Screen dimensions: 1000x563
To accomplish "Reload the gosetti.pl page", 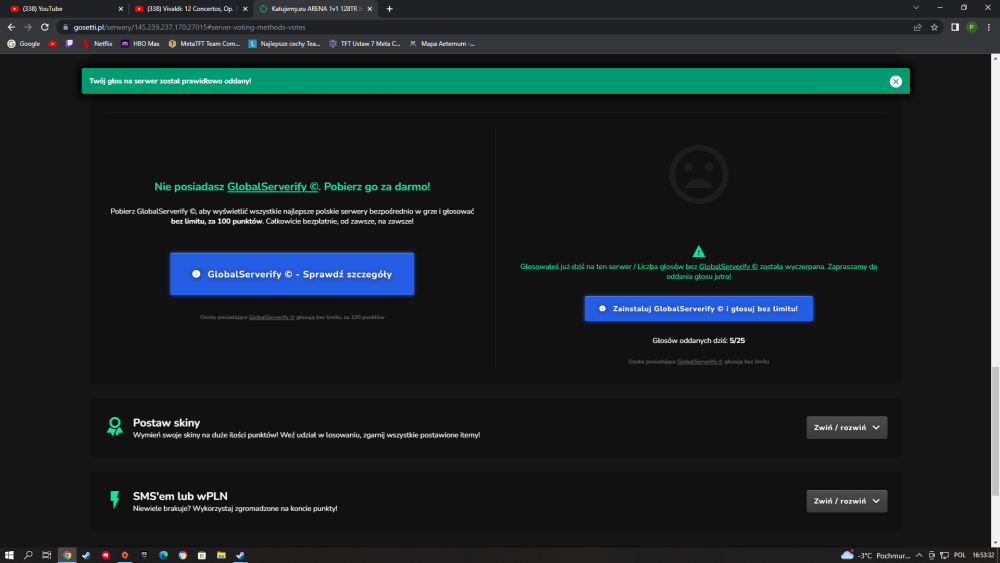I will [45, 27].
